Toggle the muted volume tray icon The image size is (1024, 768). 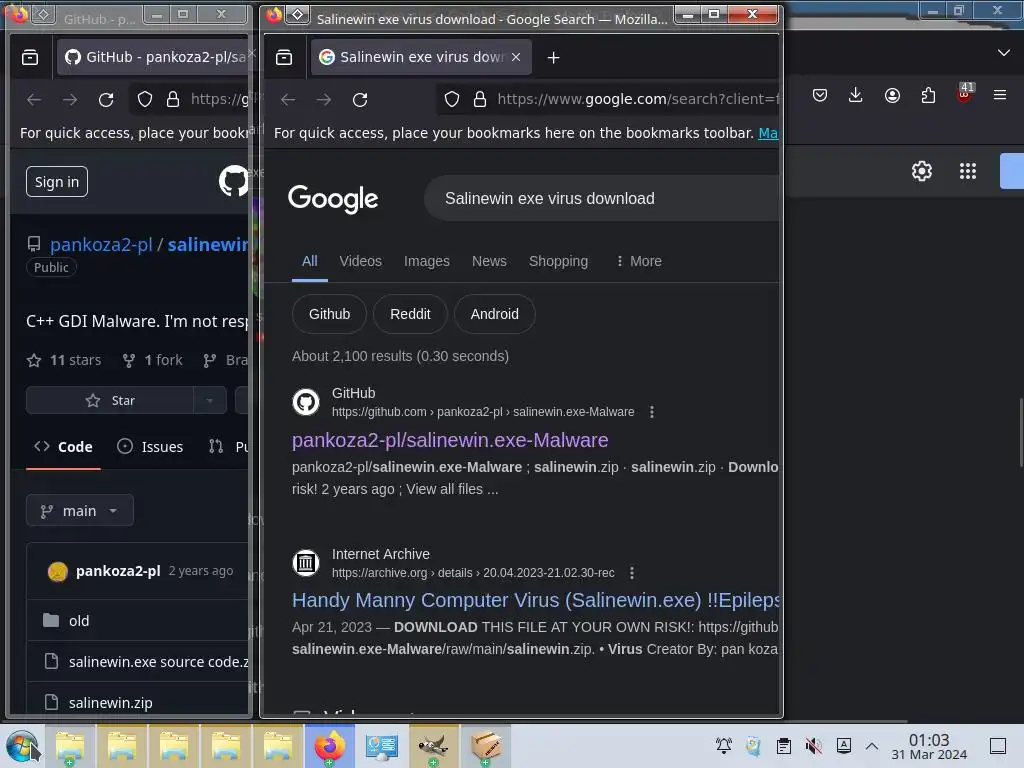[814, 746]
